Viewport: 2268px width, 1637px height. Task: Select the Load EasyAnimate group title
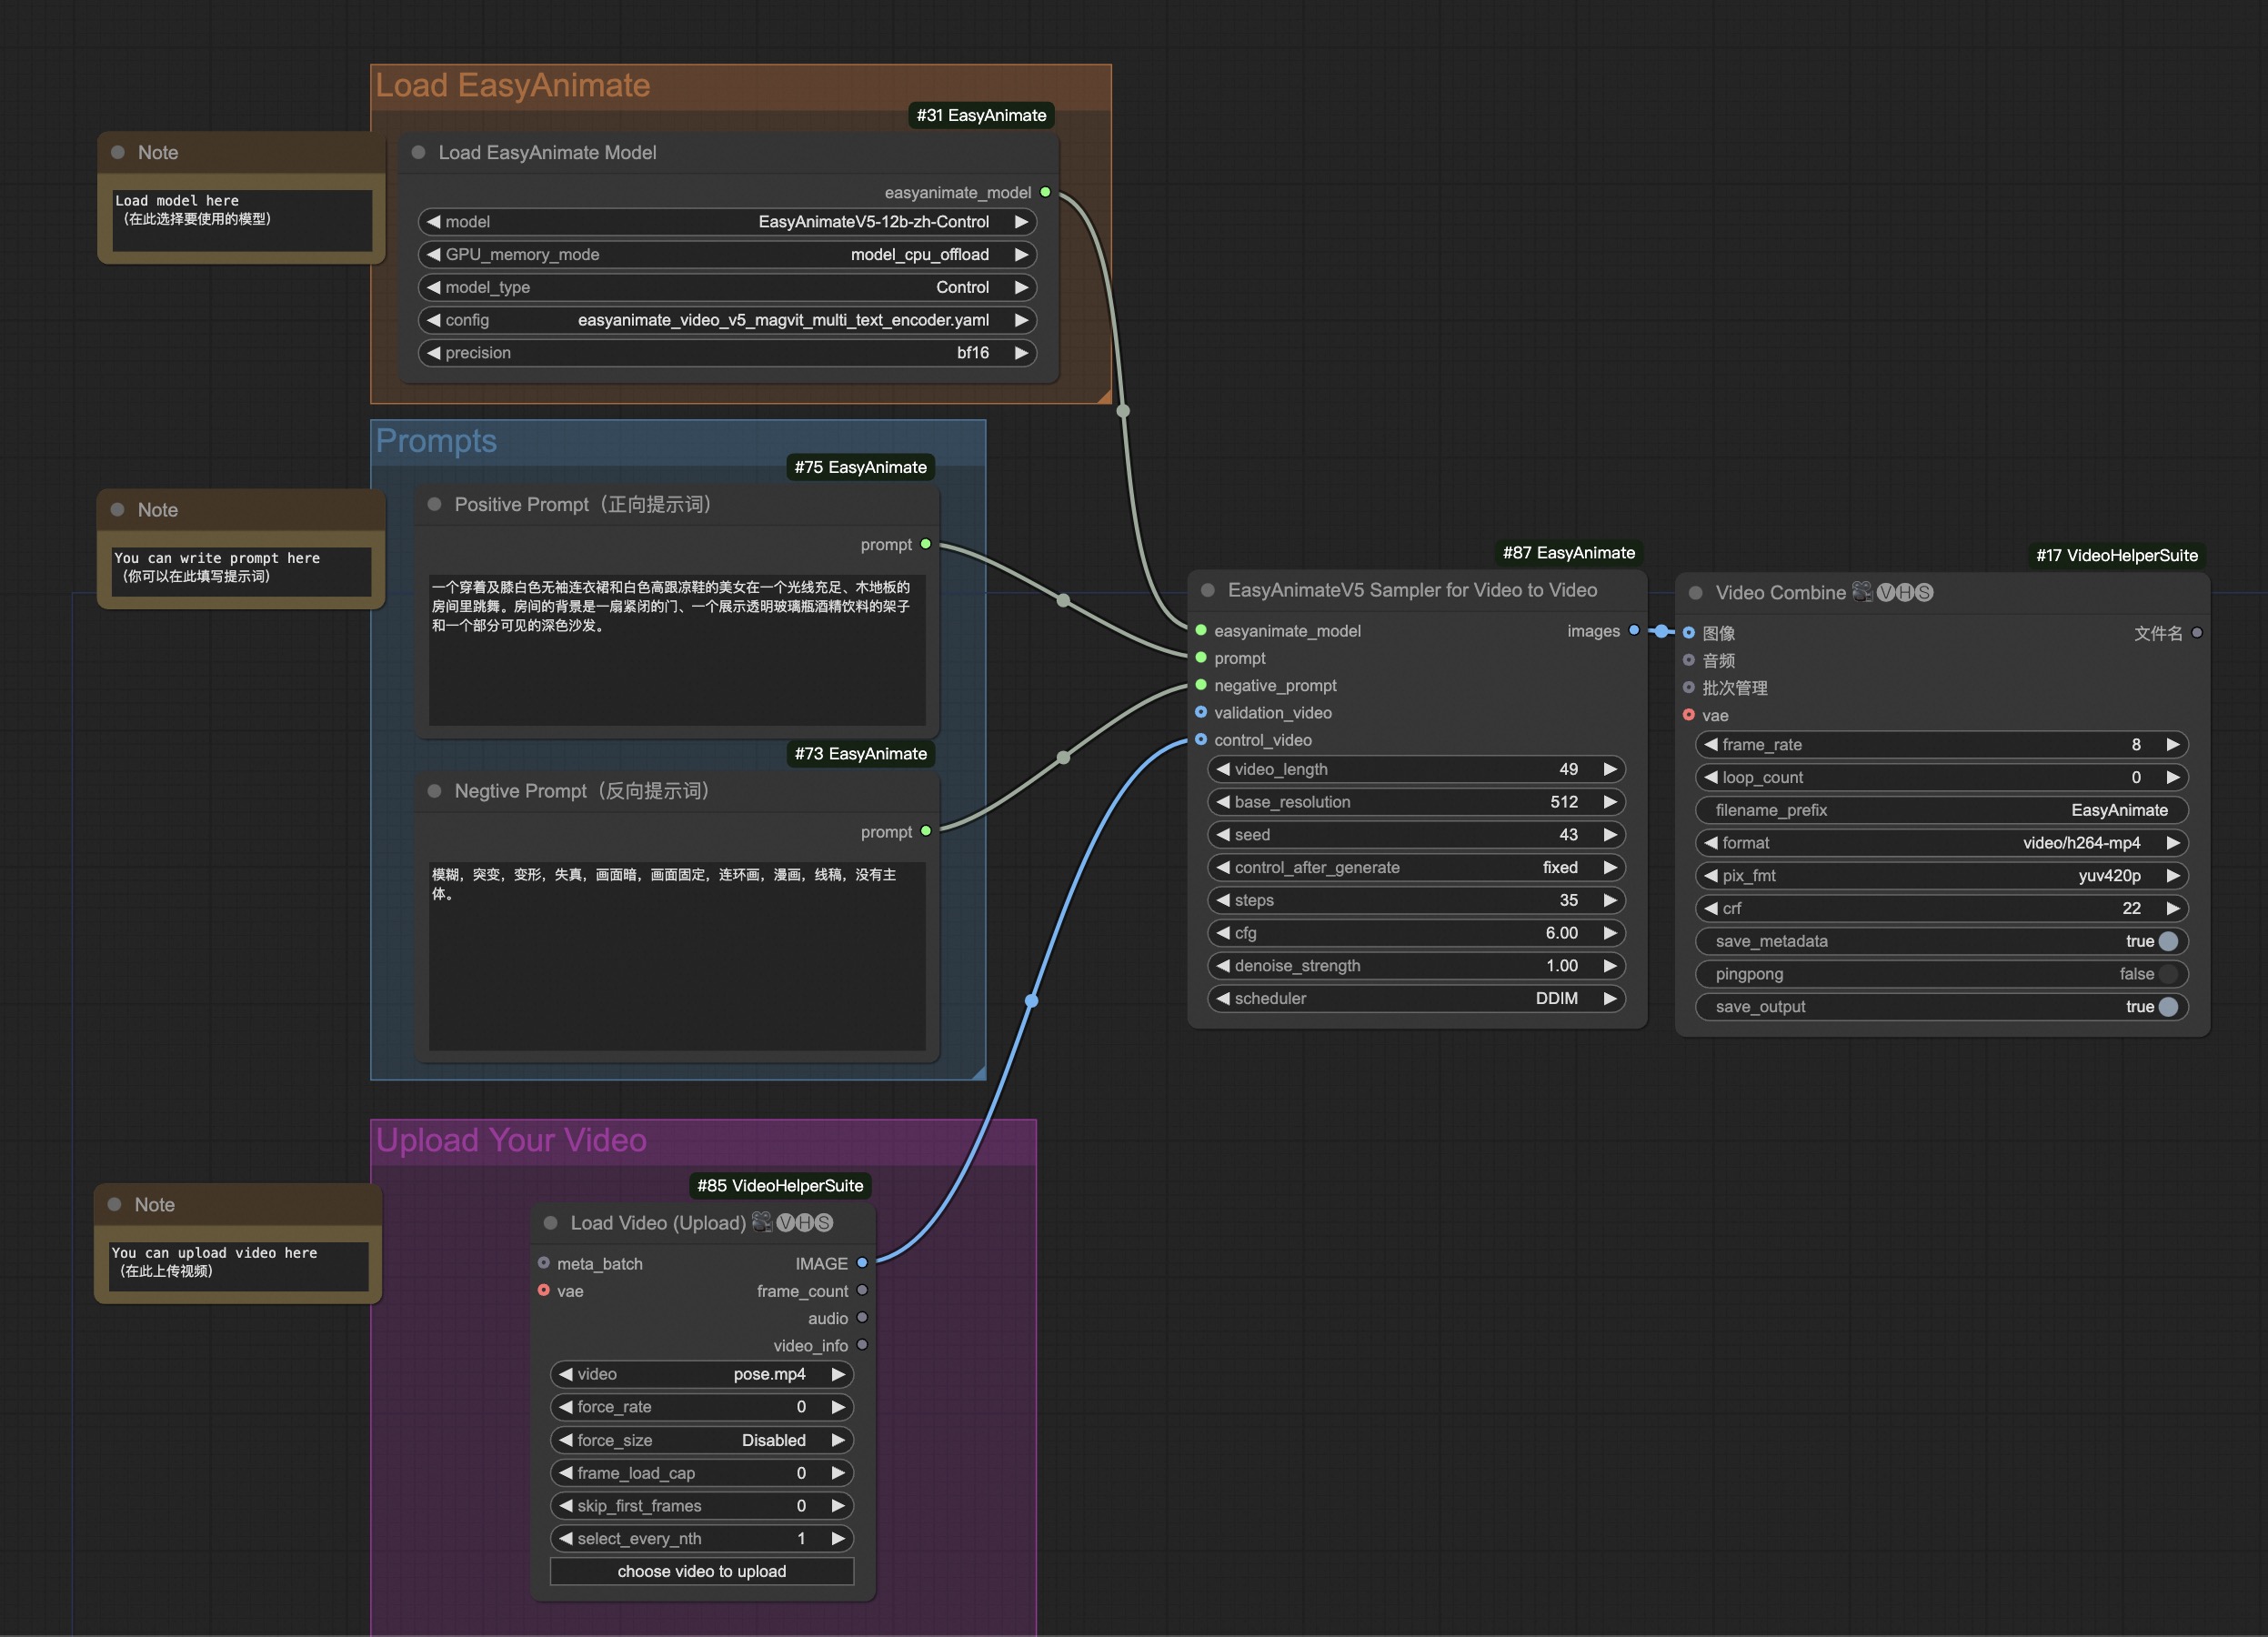513,85
